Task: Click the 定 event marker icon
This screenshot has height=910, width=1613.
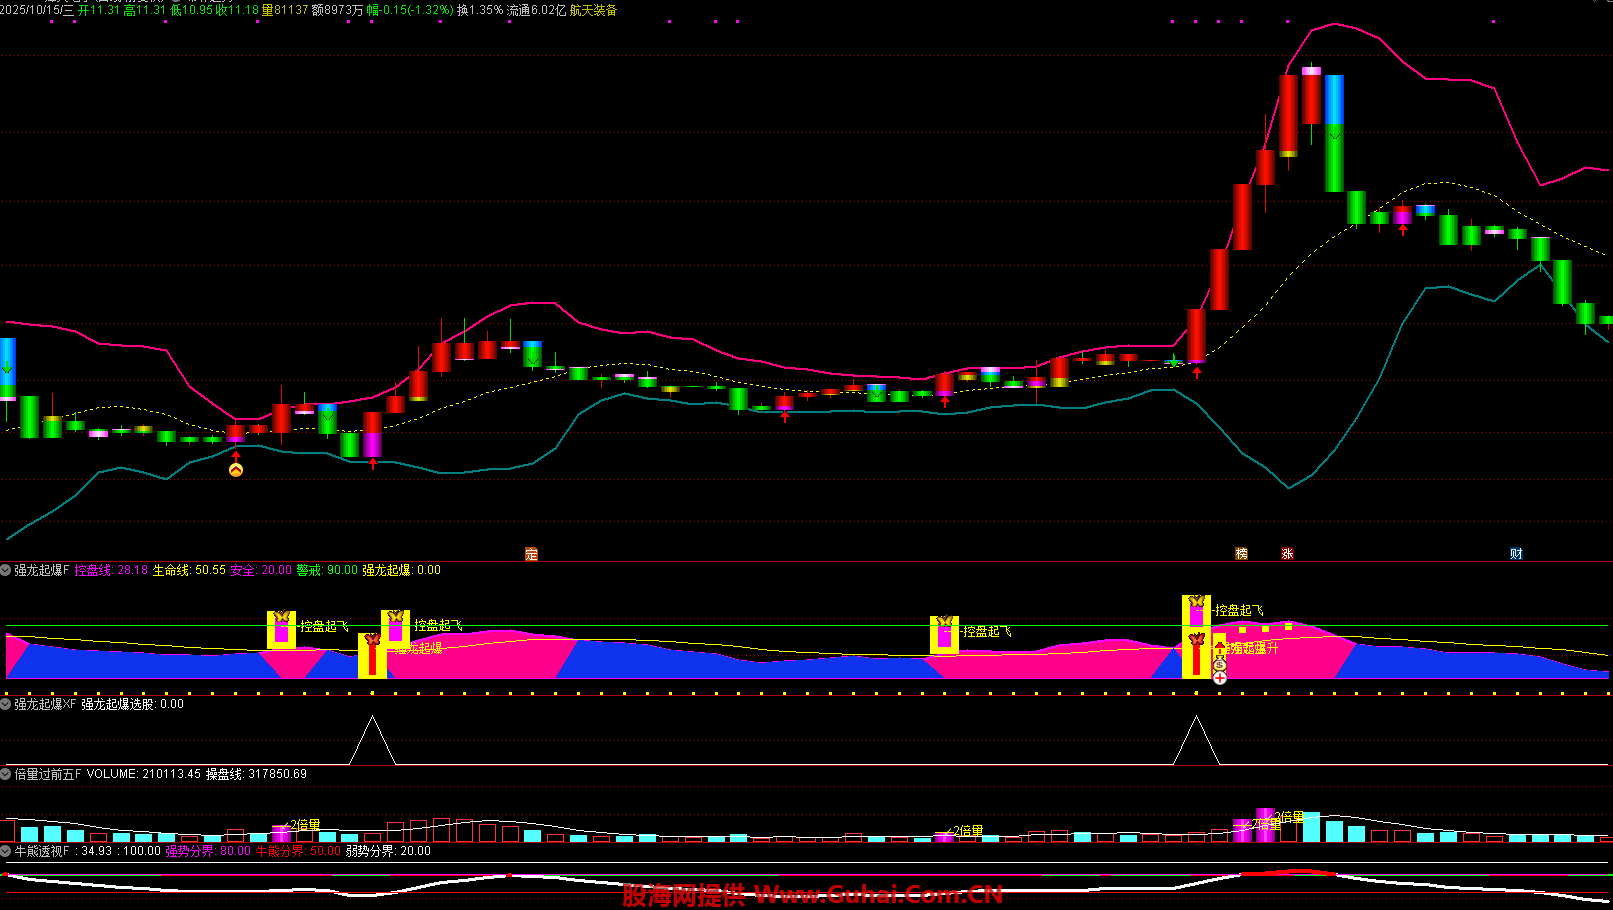Action: pos(531,554)
